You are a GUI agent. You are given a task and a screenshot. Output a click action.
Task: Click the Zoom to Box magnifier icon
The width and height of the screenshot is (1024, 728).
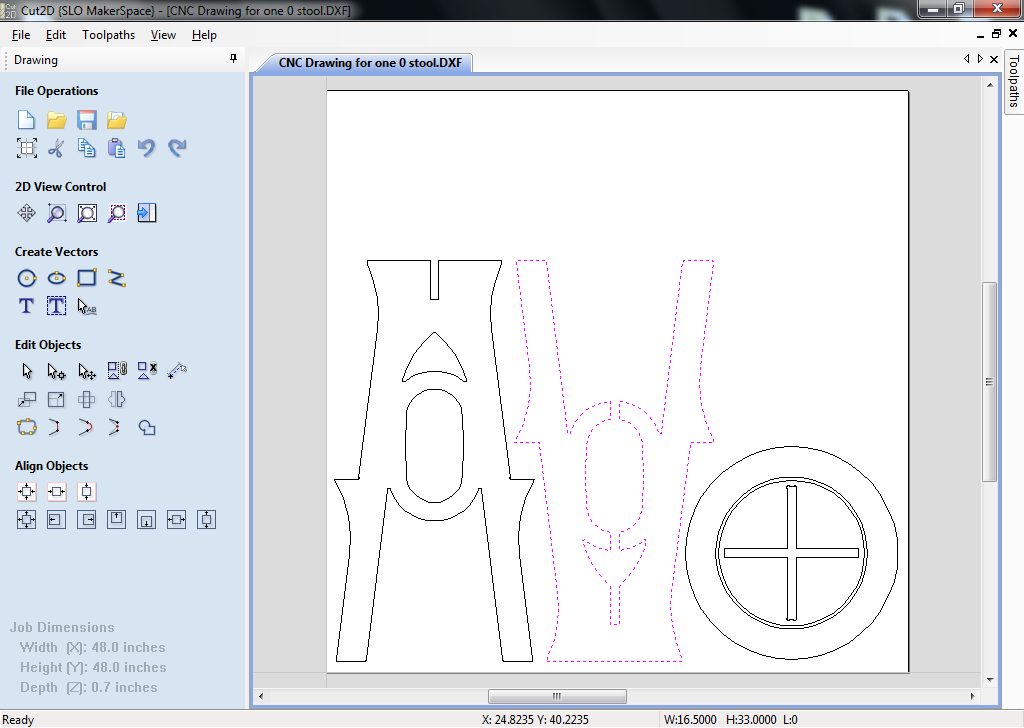(x=56, y=213)
